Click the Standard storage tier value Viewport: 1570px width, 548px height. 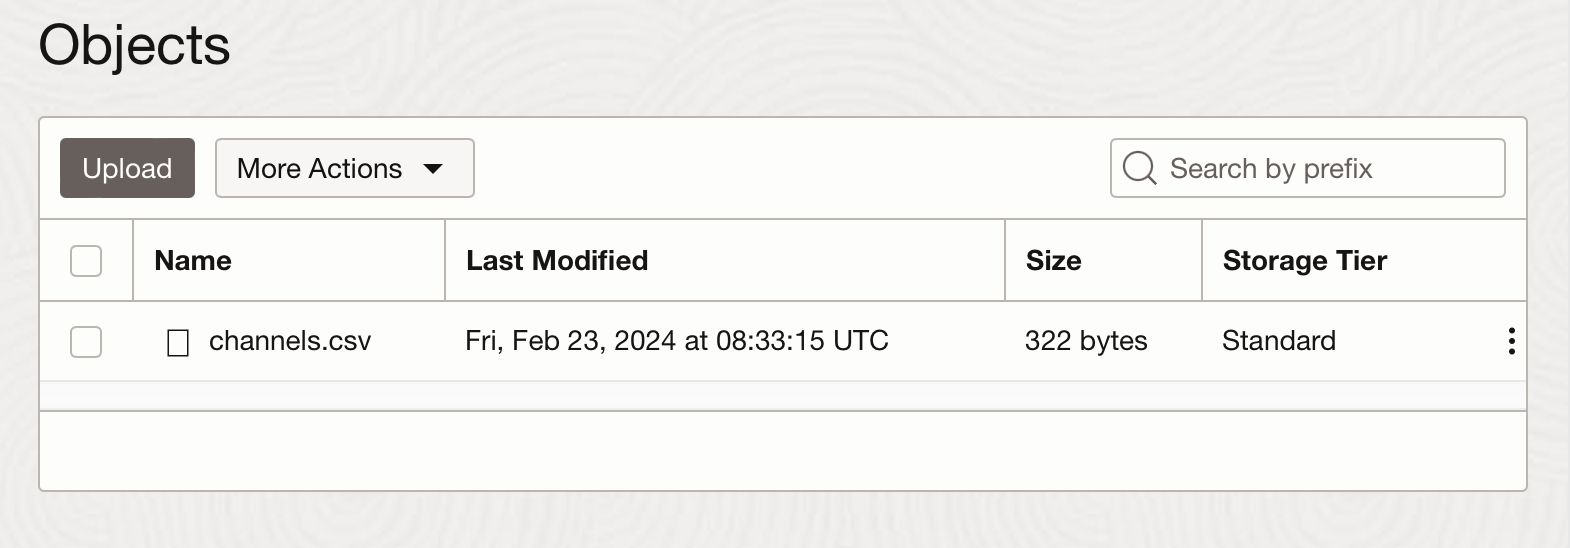1278,341
